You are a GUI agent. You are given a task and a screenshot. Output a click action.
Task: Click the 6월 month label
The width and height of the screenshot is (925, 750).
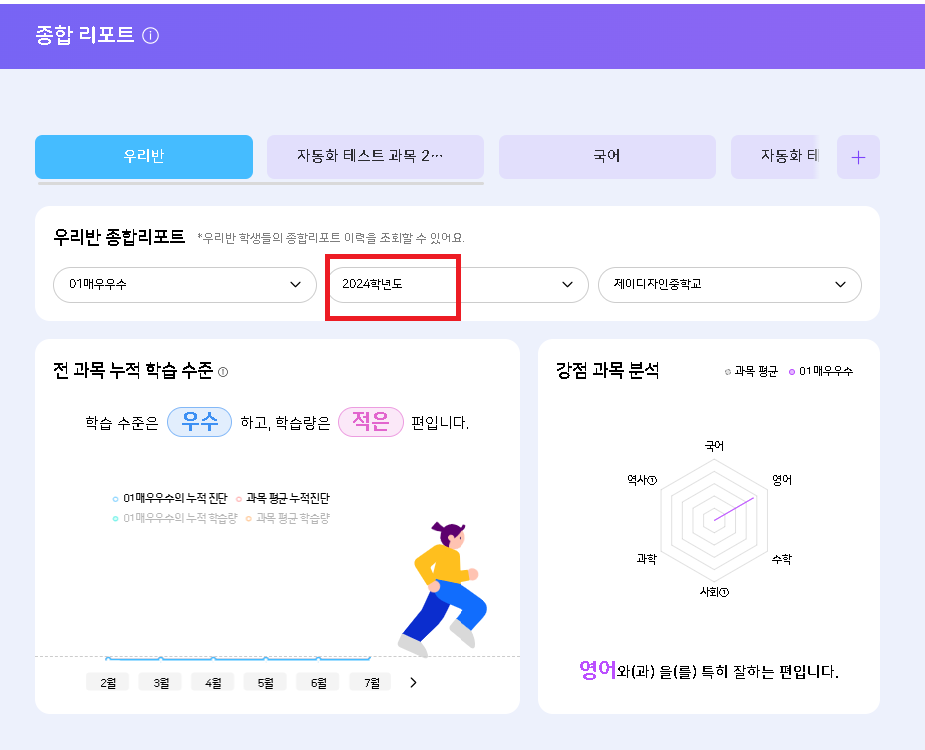[x=318, y=683]
